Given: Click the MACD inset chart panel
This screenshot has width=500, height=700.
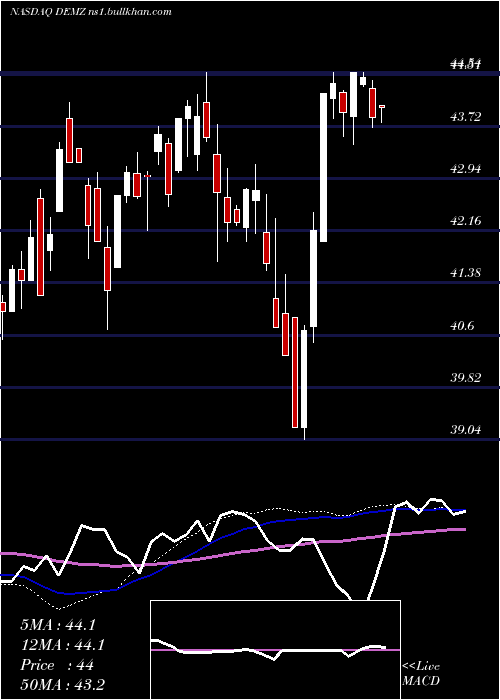Looking at the screenshot, I should (x=275, y=650).
